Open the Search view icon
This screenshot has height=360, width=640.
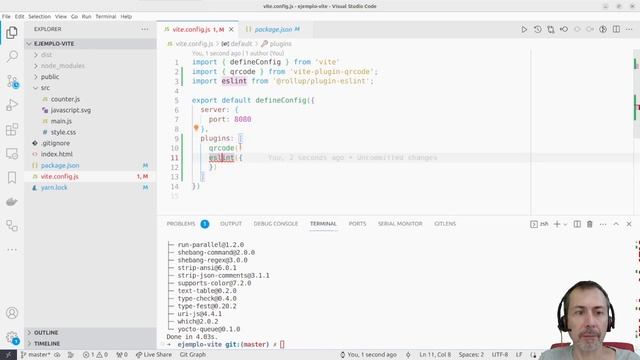tap(12, 56)
